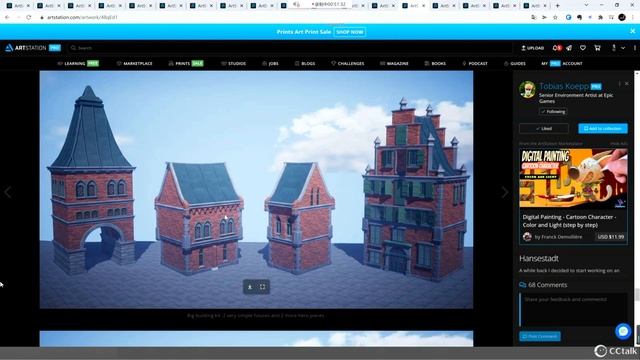
Task: Click the main Hansestadt buildings image
Action: point(256,189)
